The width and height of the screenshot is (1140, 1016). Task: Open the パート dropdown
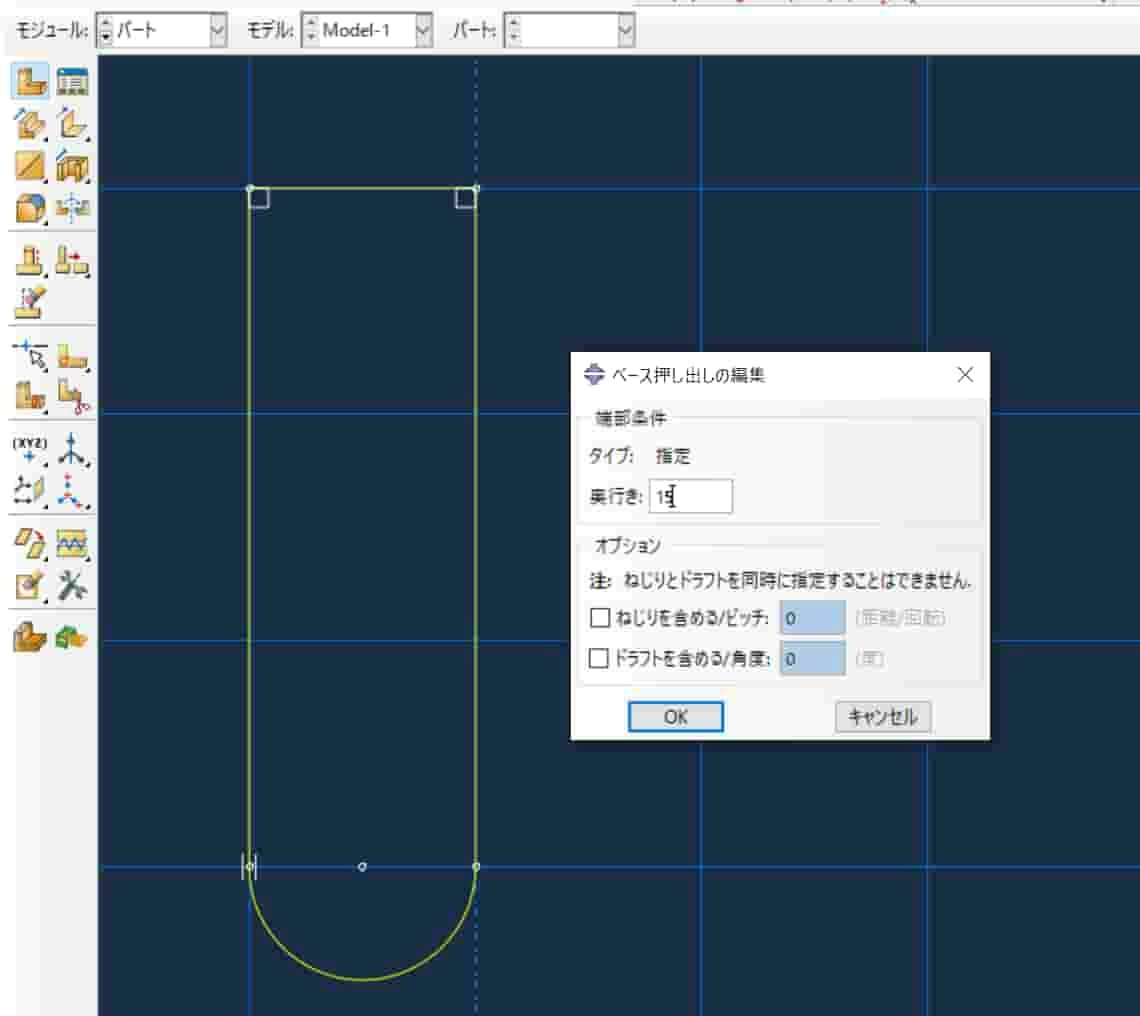(x=625, y=31)
